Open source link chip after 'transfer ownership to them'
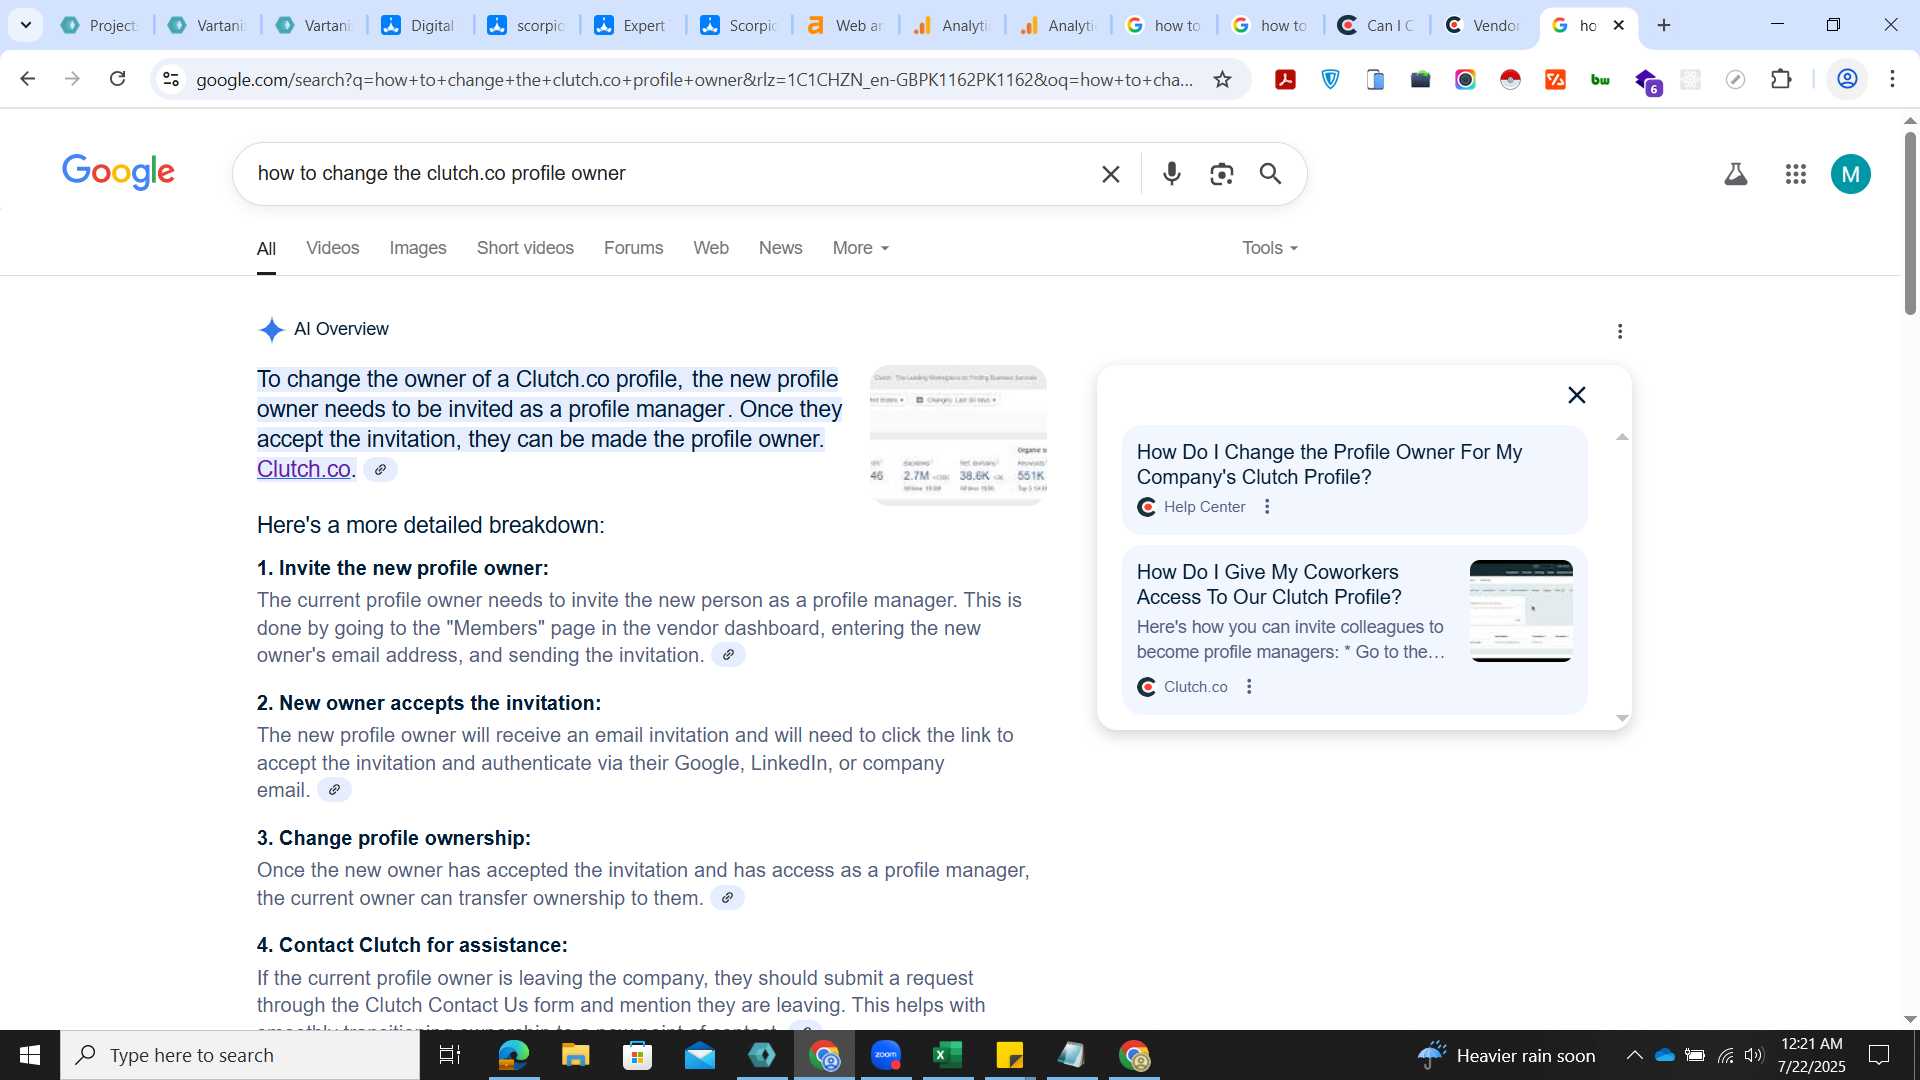1920x1080 pixels. click(x=727, y=898)
